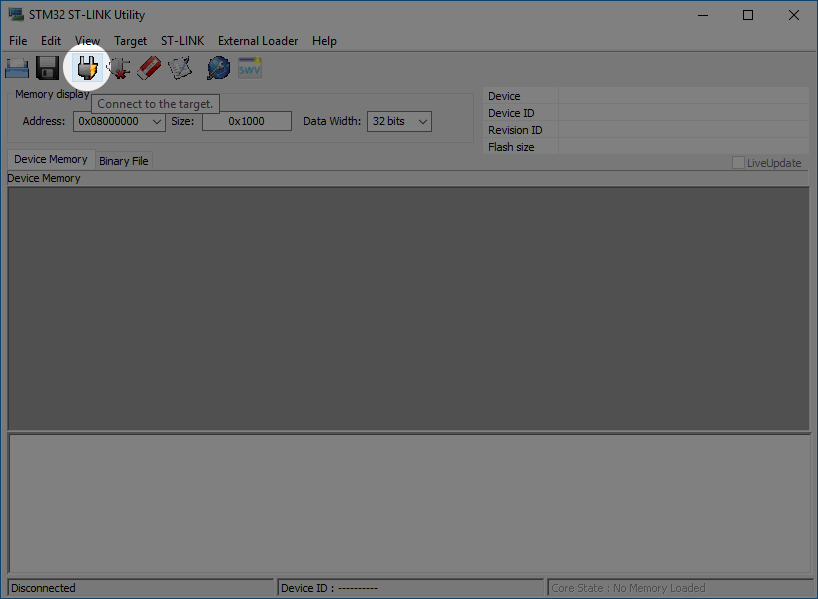This screenshot has width=818, height=599.
Task: Click the globe update toolbar icon
Action: click(x=219, y=68)
